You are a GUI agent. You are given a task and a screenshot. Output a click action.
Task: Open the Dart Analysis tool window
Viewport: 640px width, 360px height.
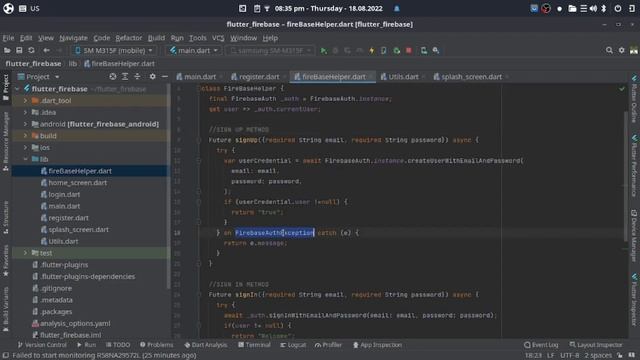point(205,345)
